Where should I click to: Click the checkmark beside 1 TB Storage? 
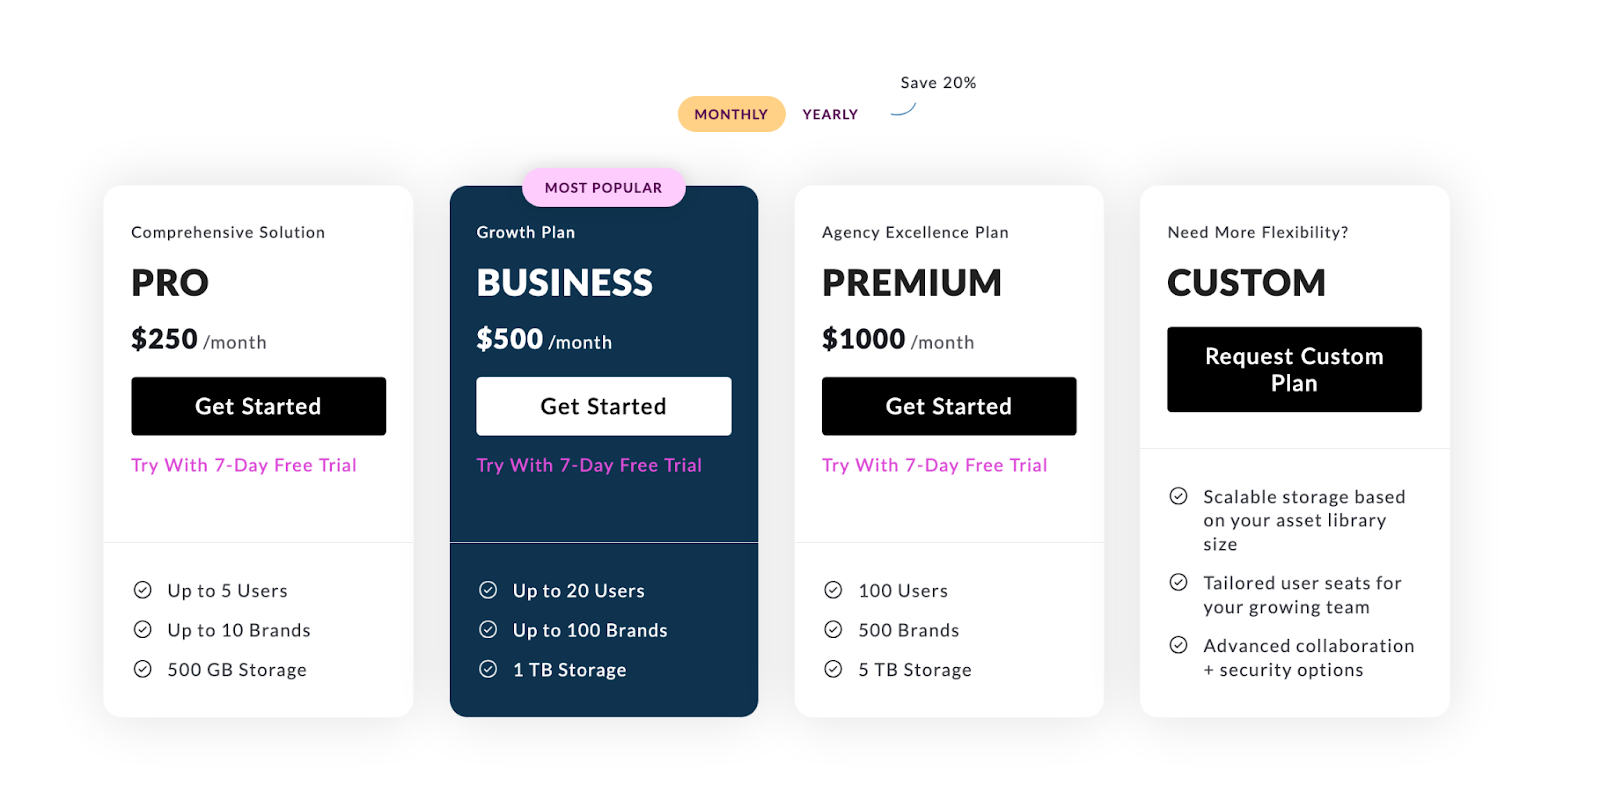[488, 669]
